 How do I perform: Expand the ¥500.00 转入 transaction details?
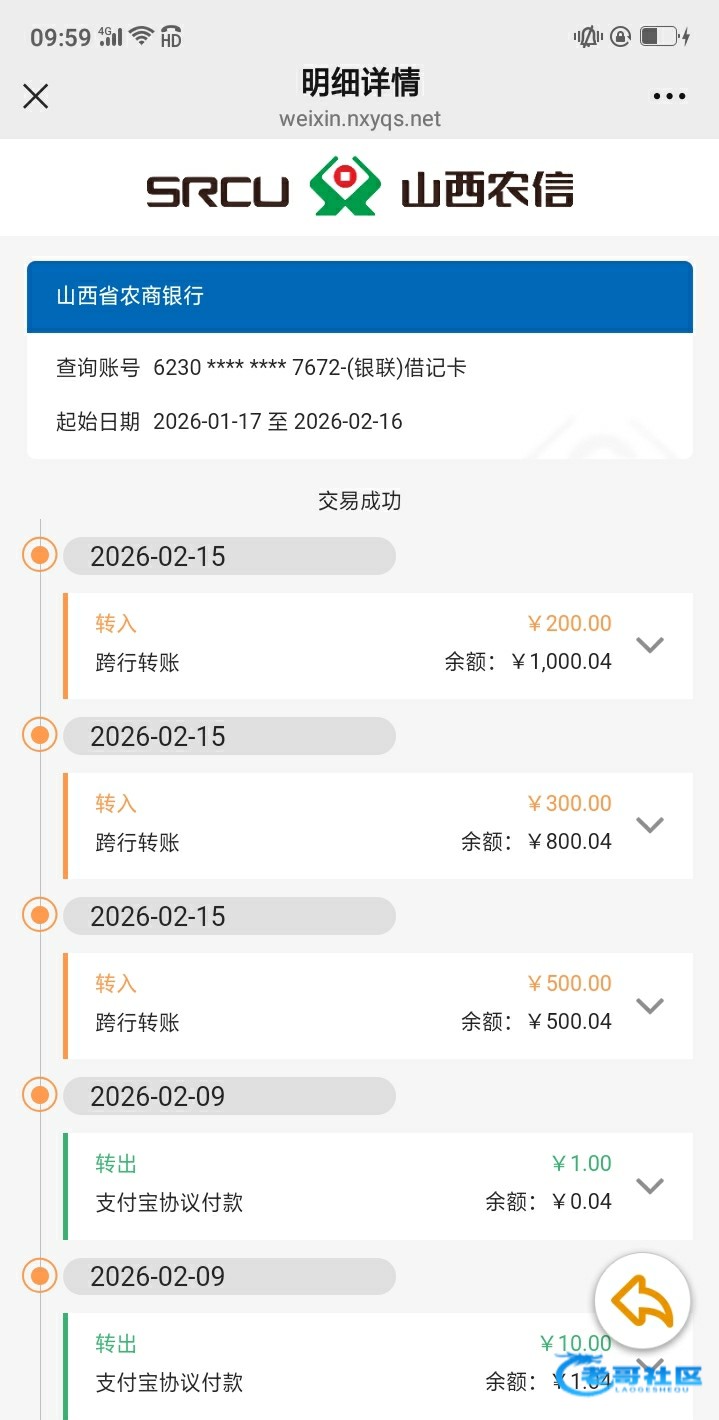(650, 1005)
